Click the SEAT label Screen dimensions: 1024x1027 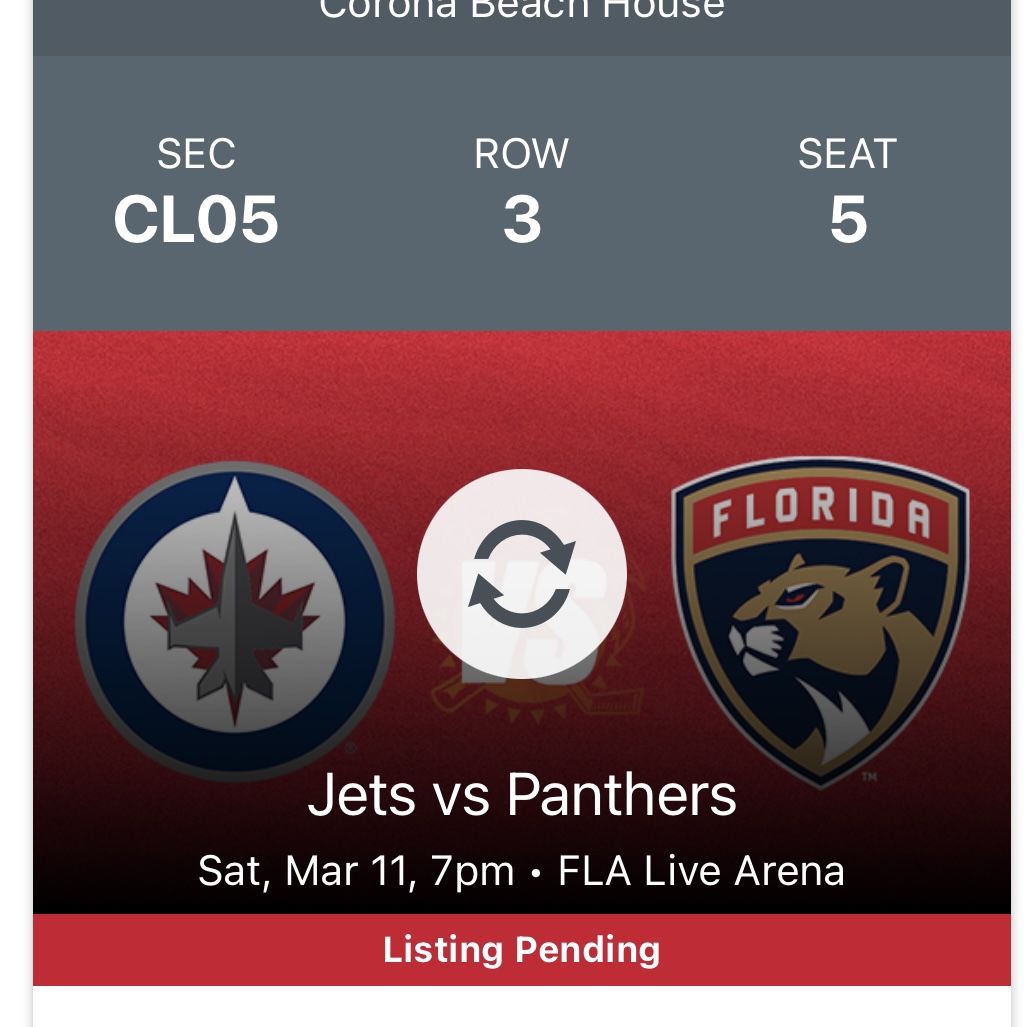point(847,154)
